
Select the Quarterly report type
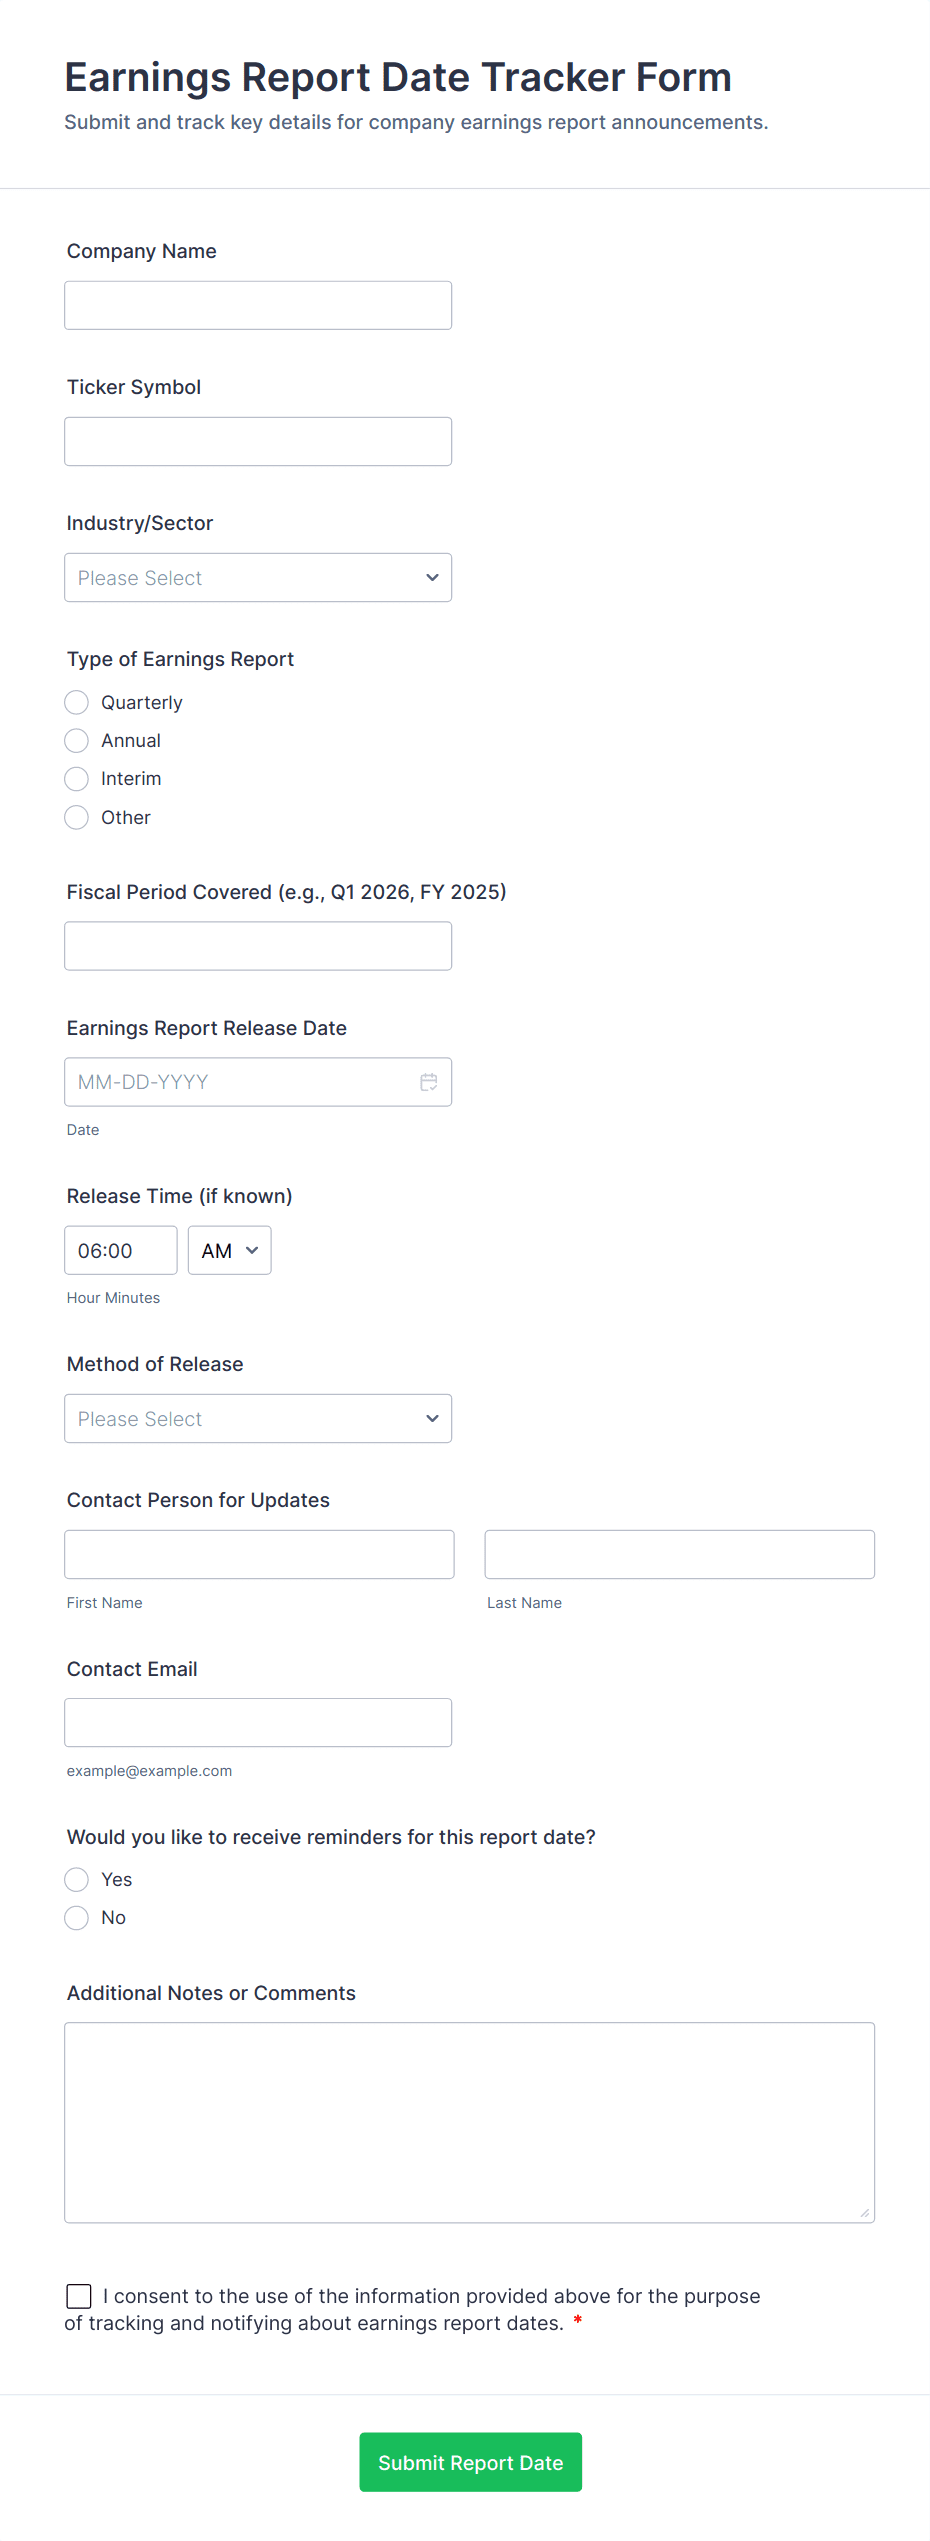click(x=77, y=703)
